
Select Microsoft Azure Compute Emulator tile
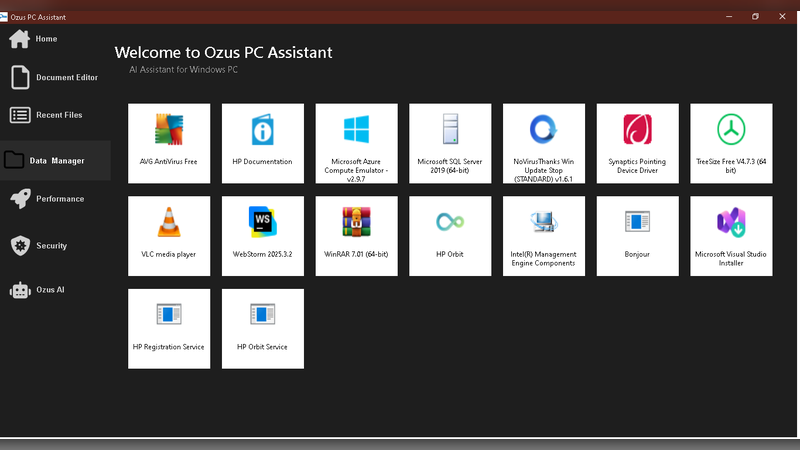point(356,142)
